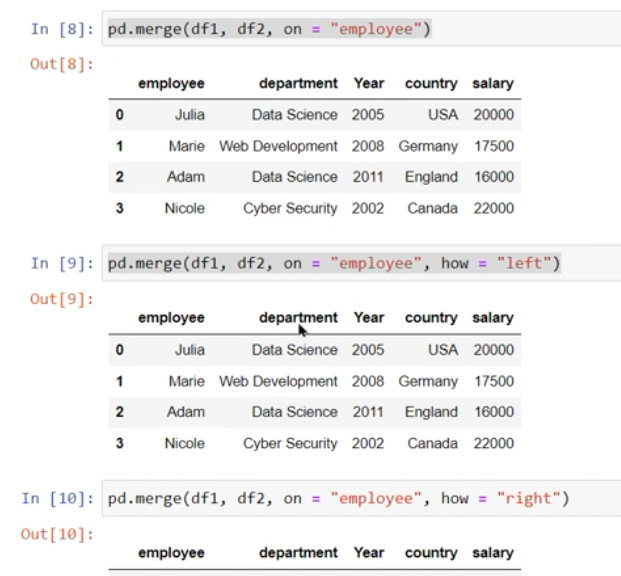Click the employee header in Out[8] table
Viewport: 621px width, 576px height.
click(x=171, y=84)
